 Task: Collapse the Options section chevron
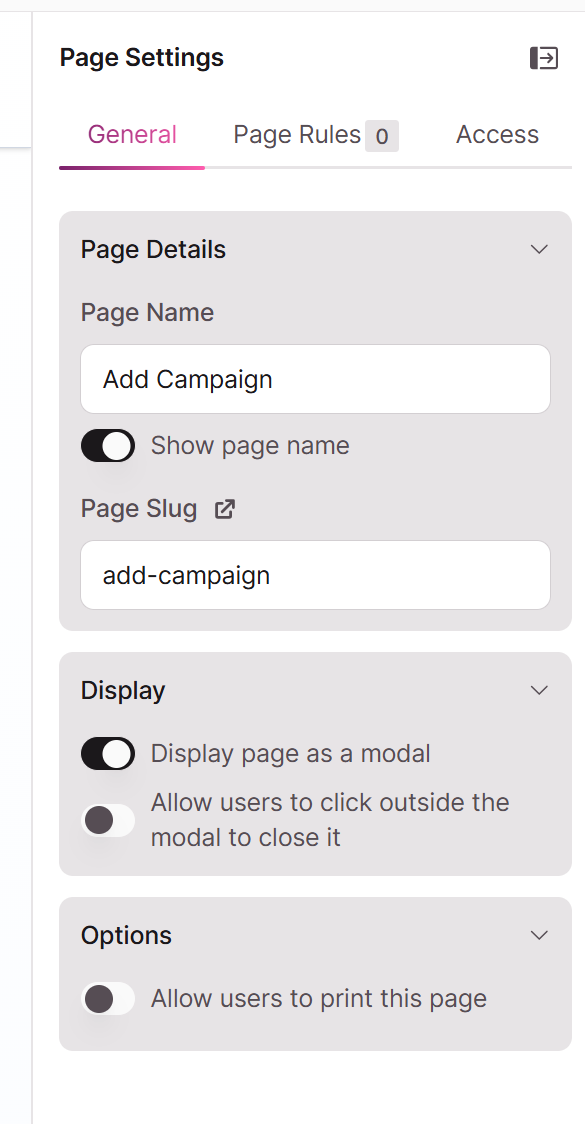[x=539, y=935]
